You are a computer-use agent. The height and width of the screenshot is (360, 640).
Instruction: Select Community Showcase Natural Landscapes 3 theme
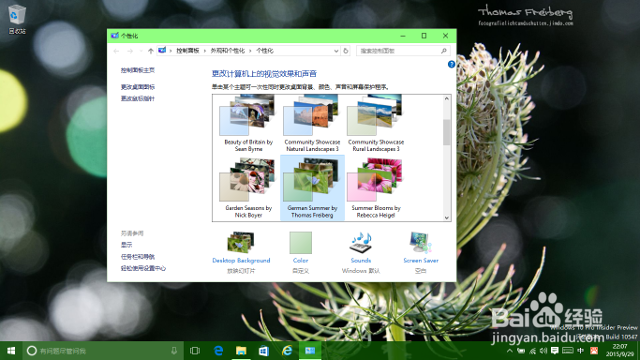312,124
